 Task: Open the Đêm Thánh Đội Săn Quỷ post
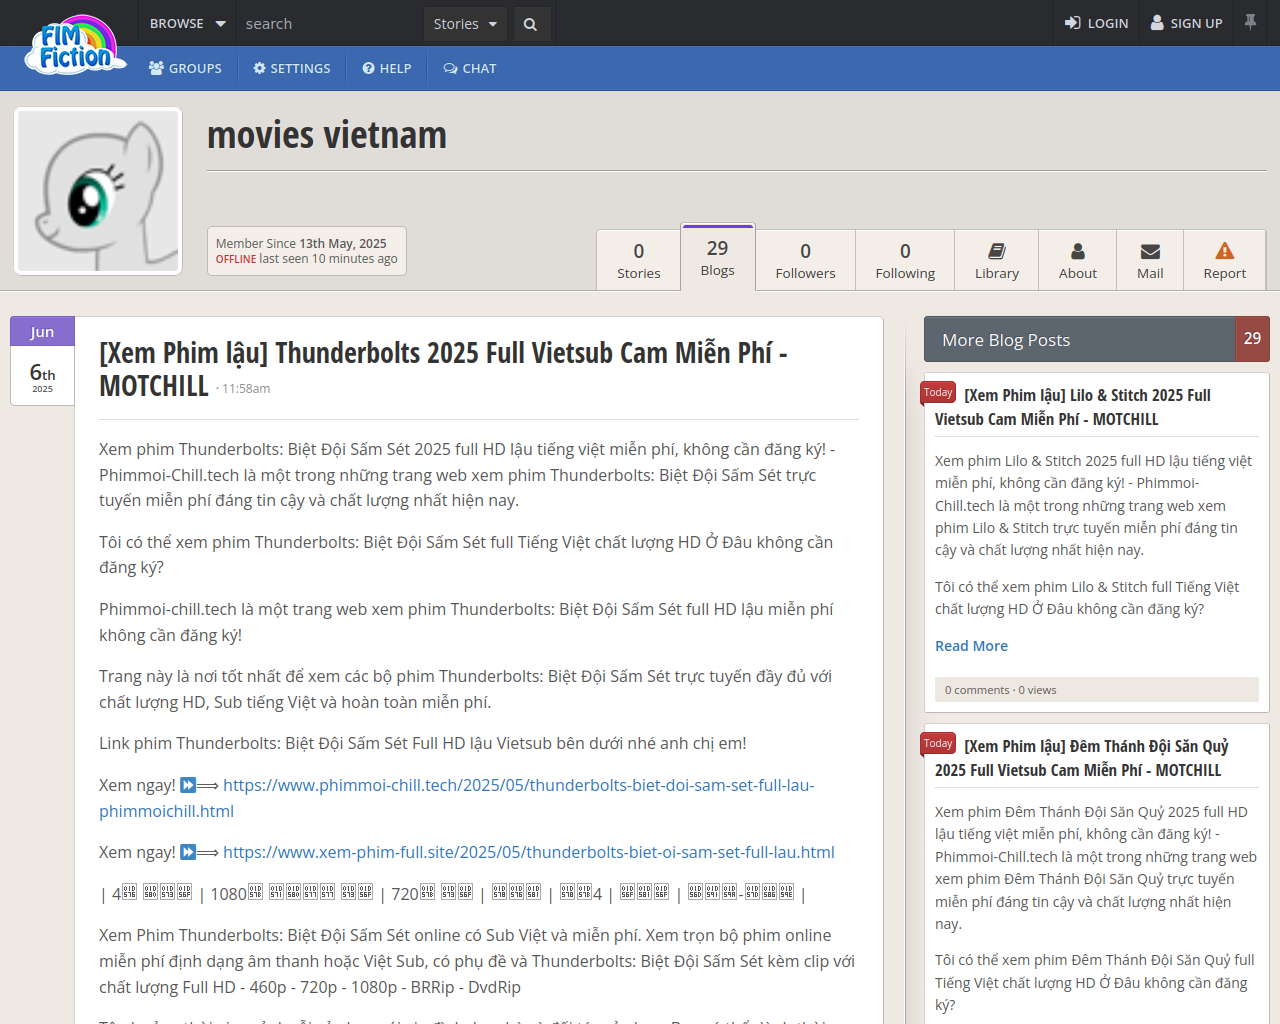(x=1082, y=758)
